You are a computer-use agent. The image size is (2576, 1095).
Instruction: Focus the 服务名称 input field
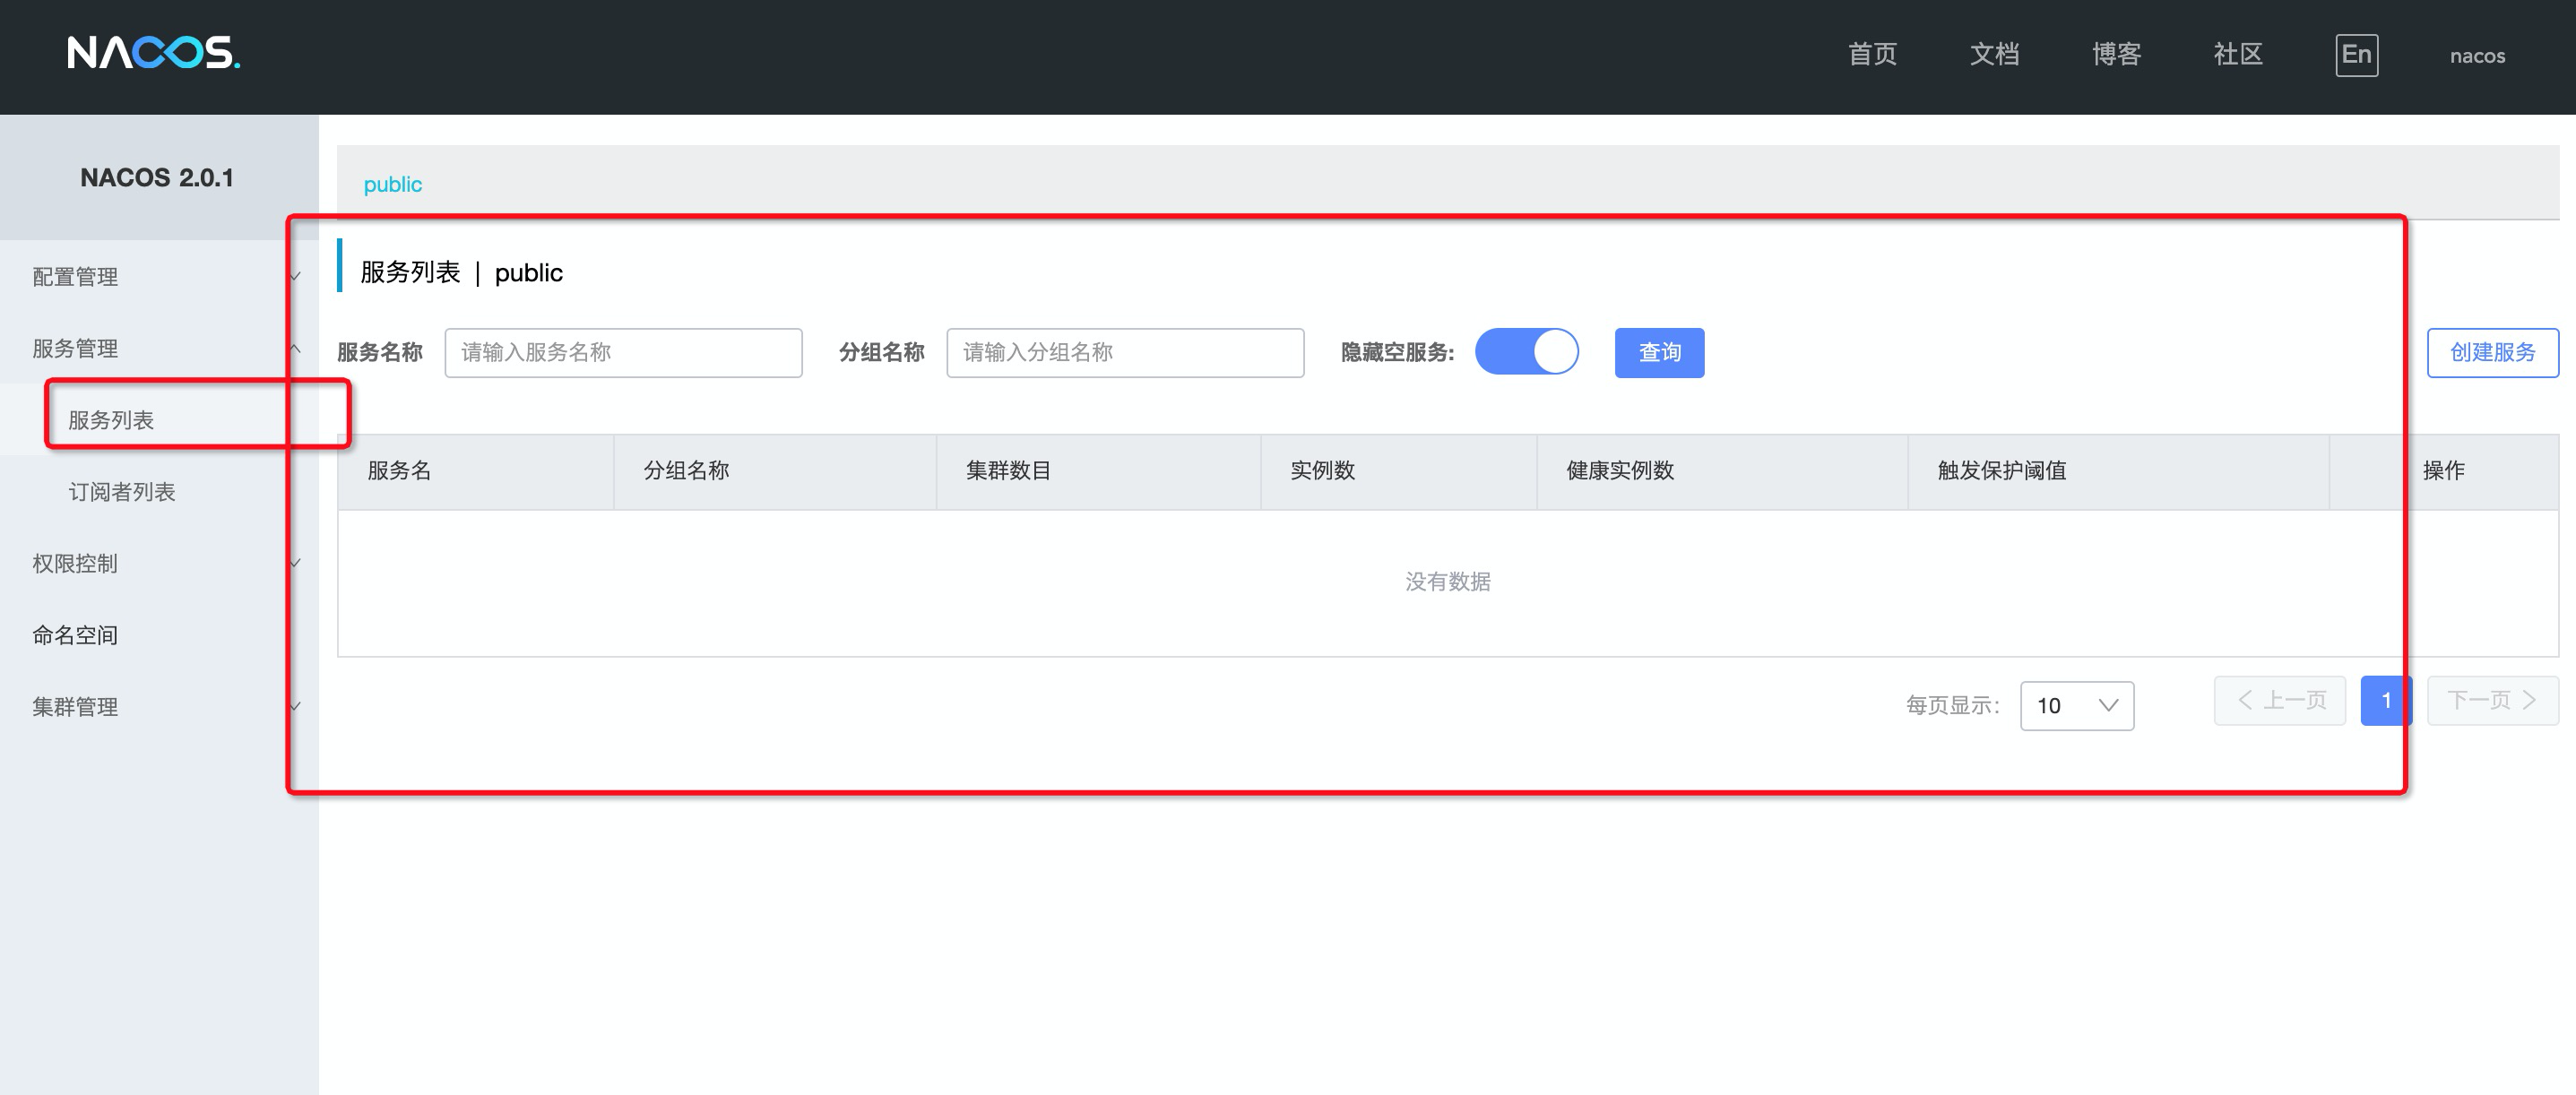click(623, 353)
